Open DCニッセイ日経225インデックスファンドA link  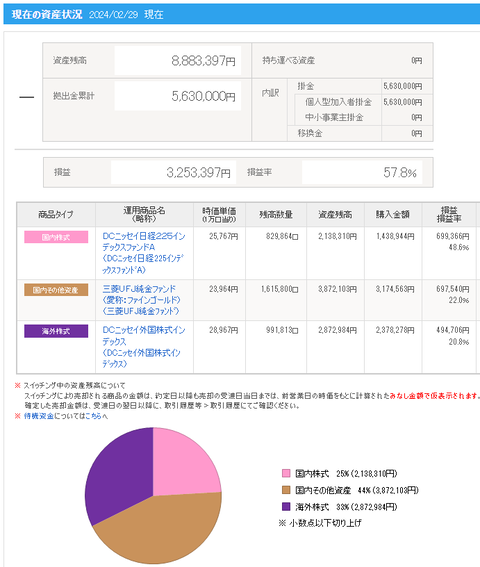tap(144, 253)
